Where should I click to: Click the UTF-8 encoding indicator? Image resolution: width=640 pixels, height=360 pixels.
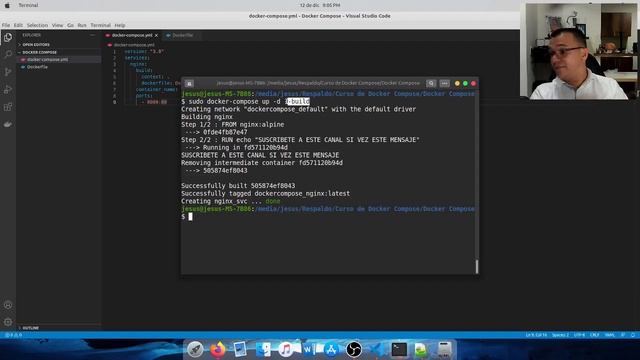579,335
